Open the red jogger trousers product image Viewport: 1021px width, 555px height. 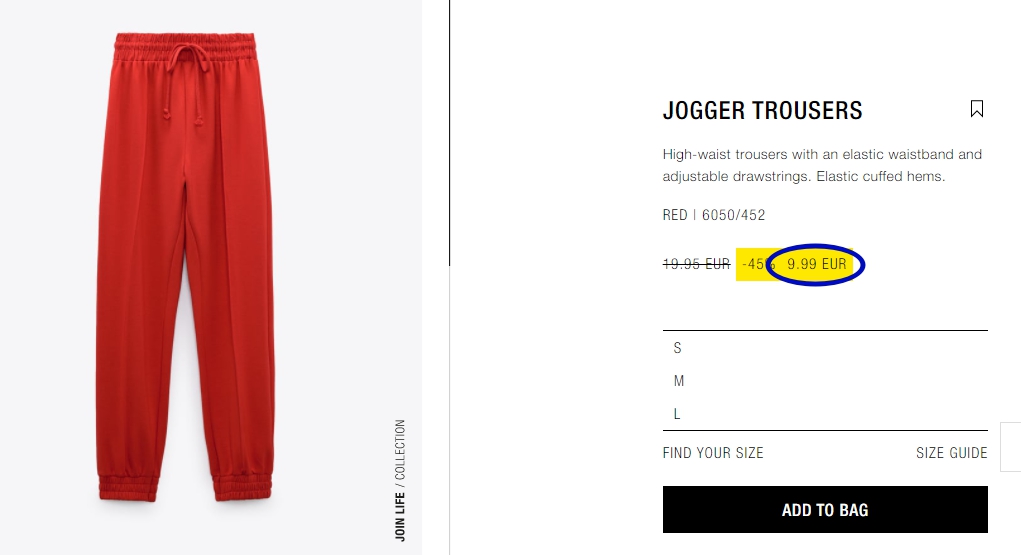186,267
